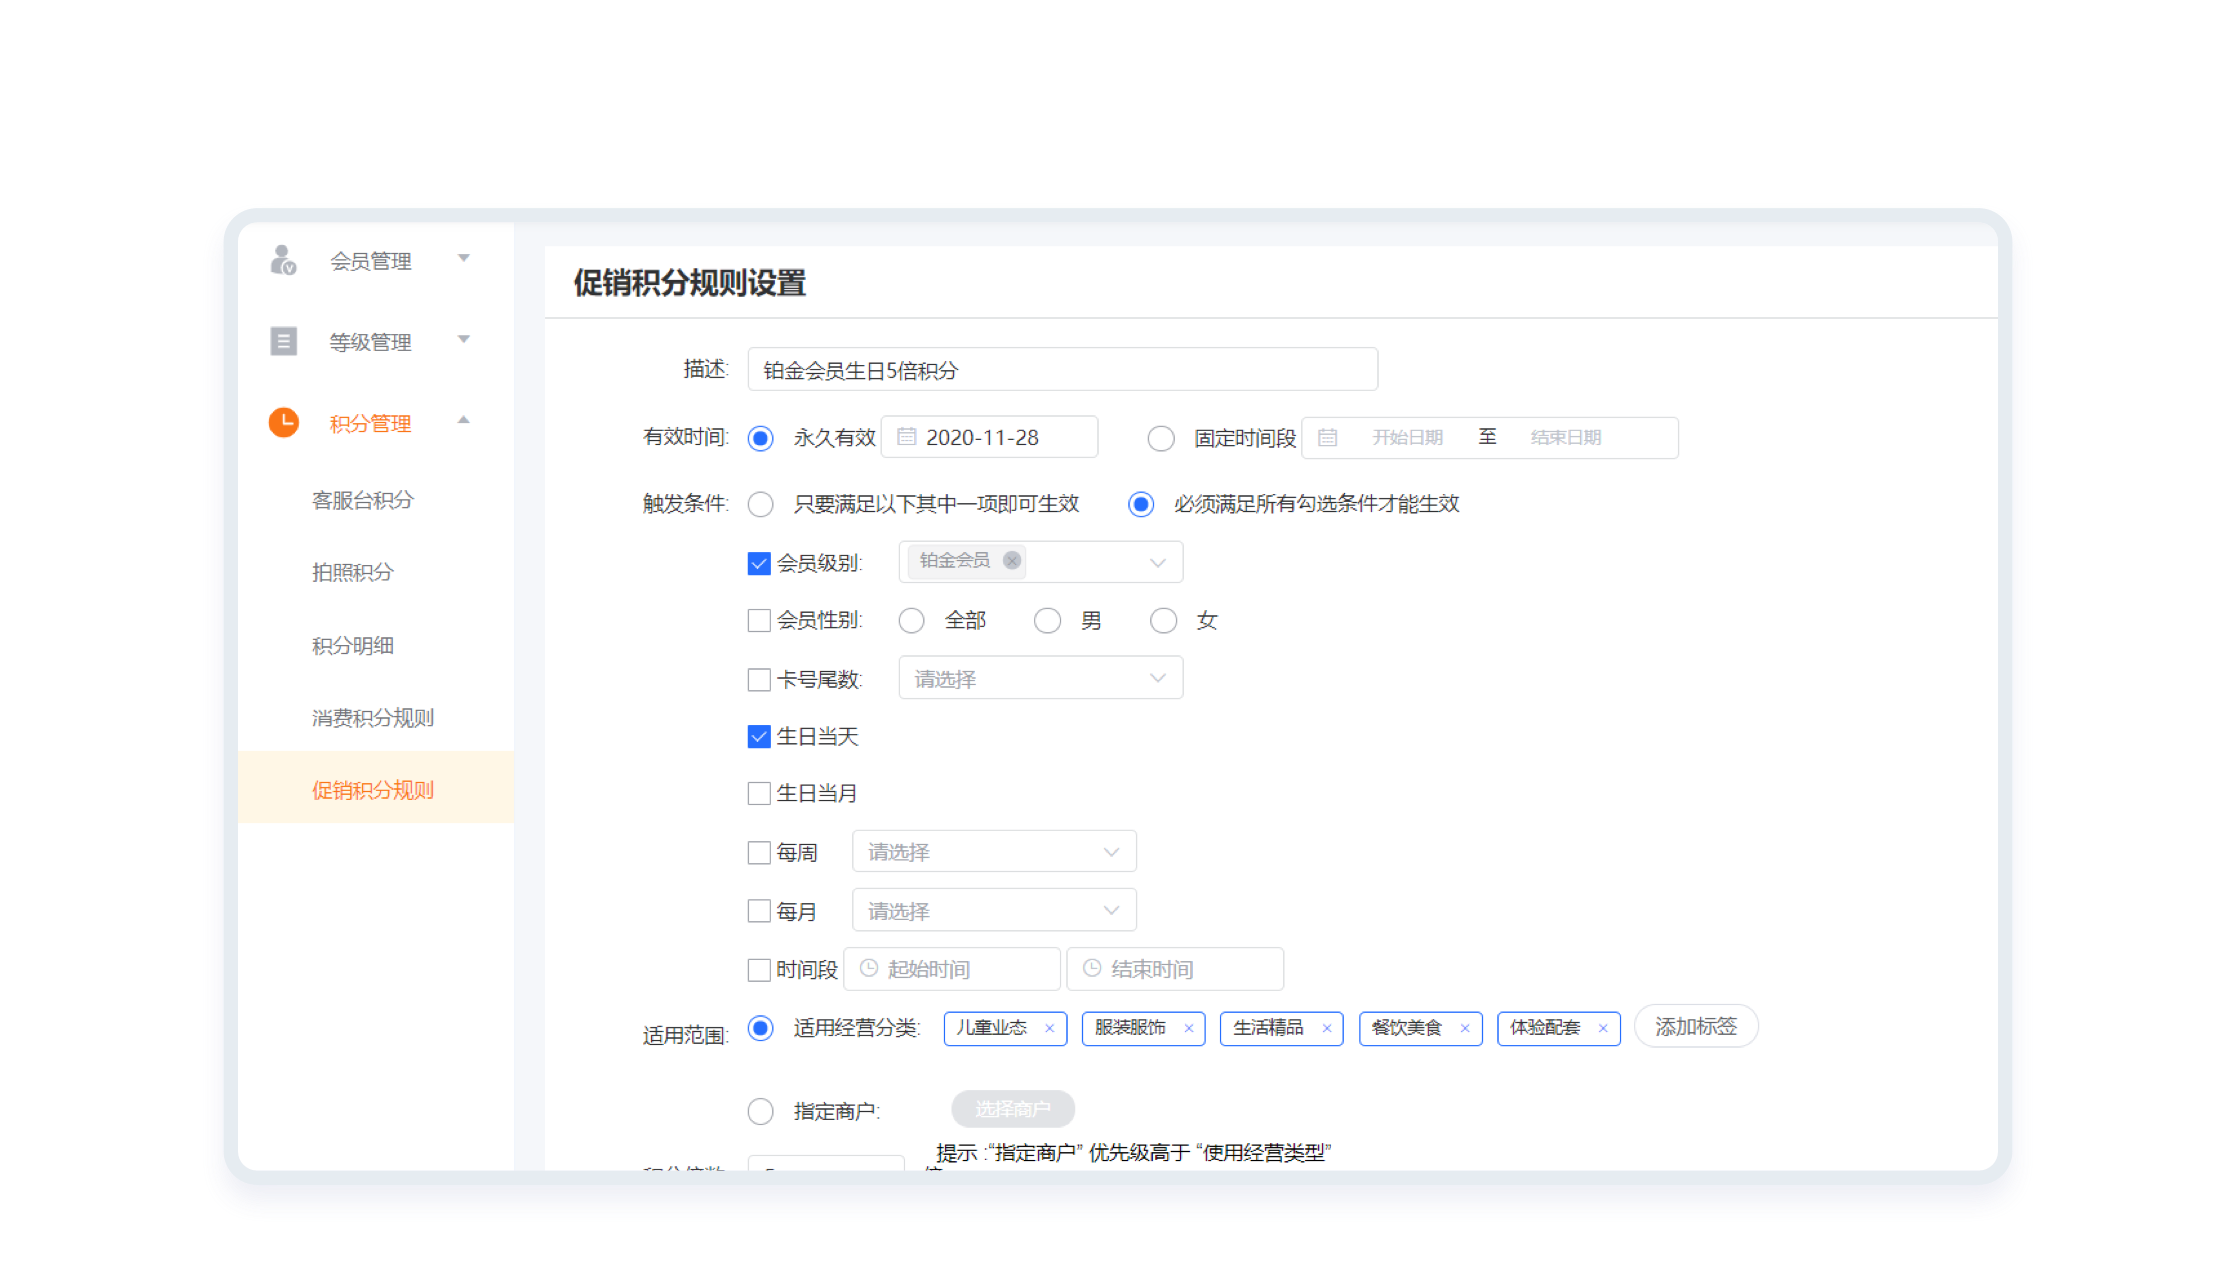Remove the 体验配套 tag

click(1602, 1028)
